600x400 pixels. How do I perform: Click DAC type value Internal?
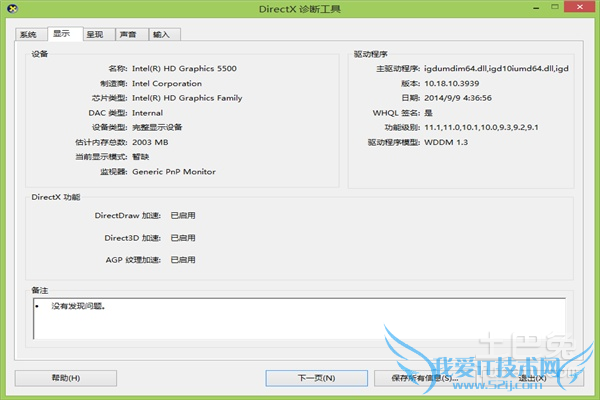coord(147,113)
